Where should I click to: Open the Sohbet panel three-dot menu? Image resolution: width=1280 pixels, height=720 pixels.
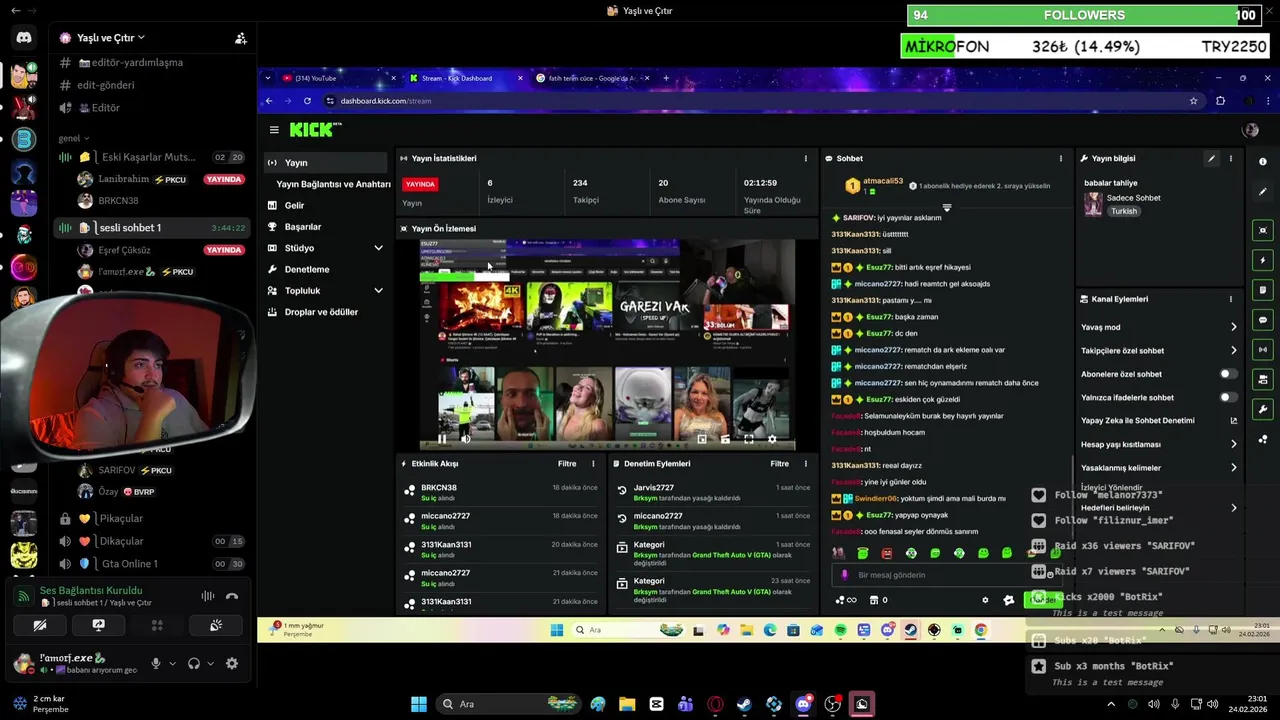1061,158
